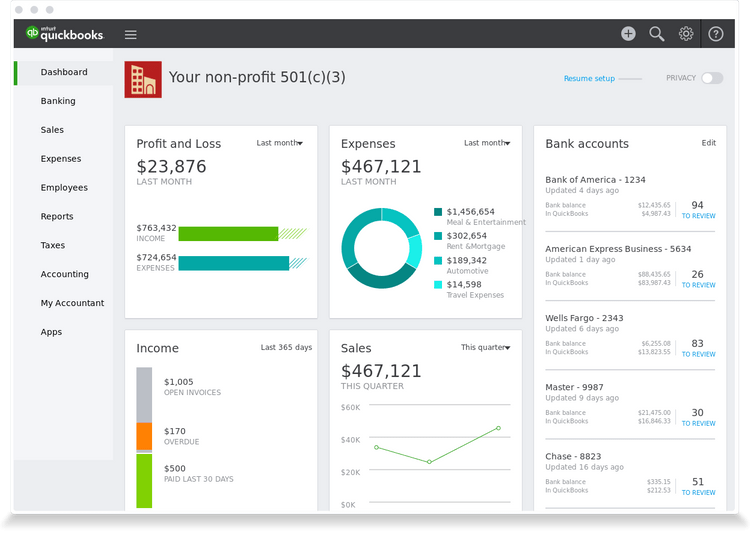Expand the Expenses Last month dropdown
Screen dimensions: 750x541
click(488, 143)
